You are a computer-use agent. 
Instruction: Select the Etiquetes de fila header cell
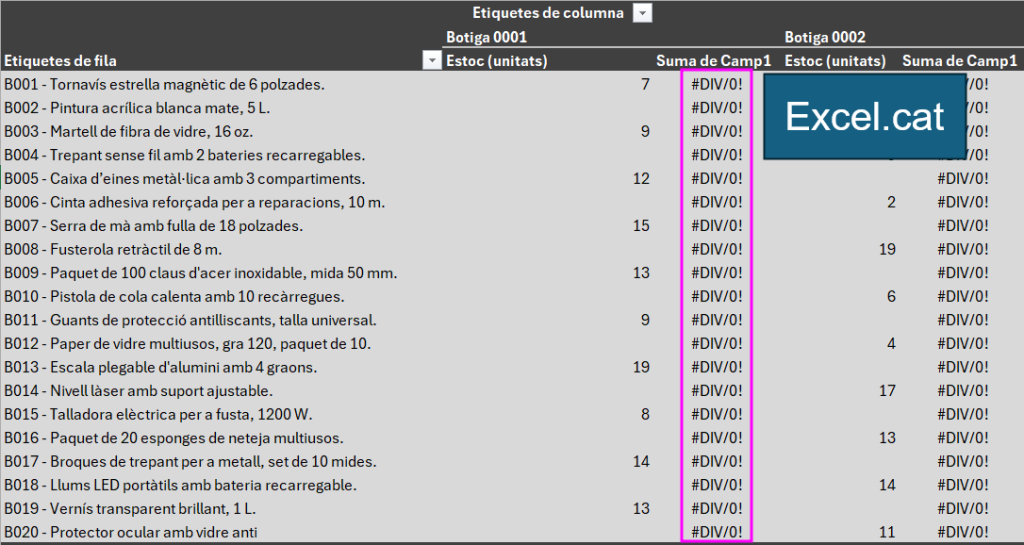coord(61,61)
